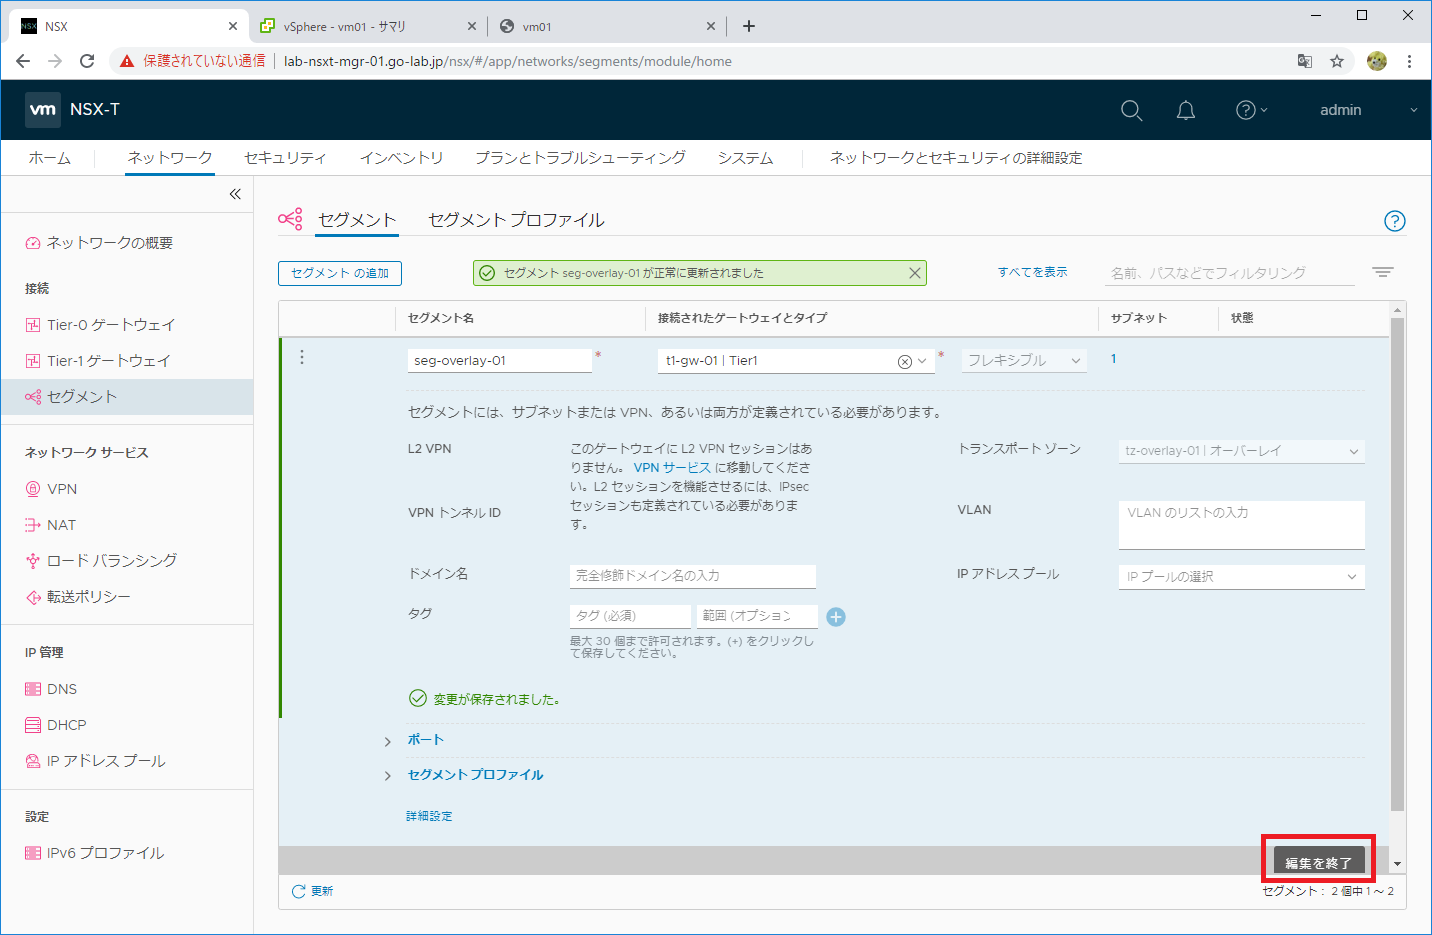Switch to the インベントリ tab

coord(401,158)
